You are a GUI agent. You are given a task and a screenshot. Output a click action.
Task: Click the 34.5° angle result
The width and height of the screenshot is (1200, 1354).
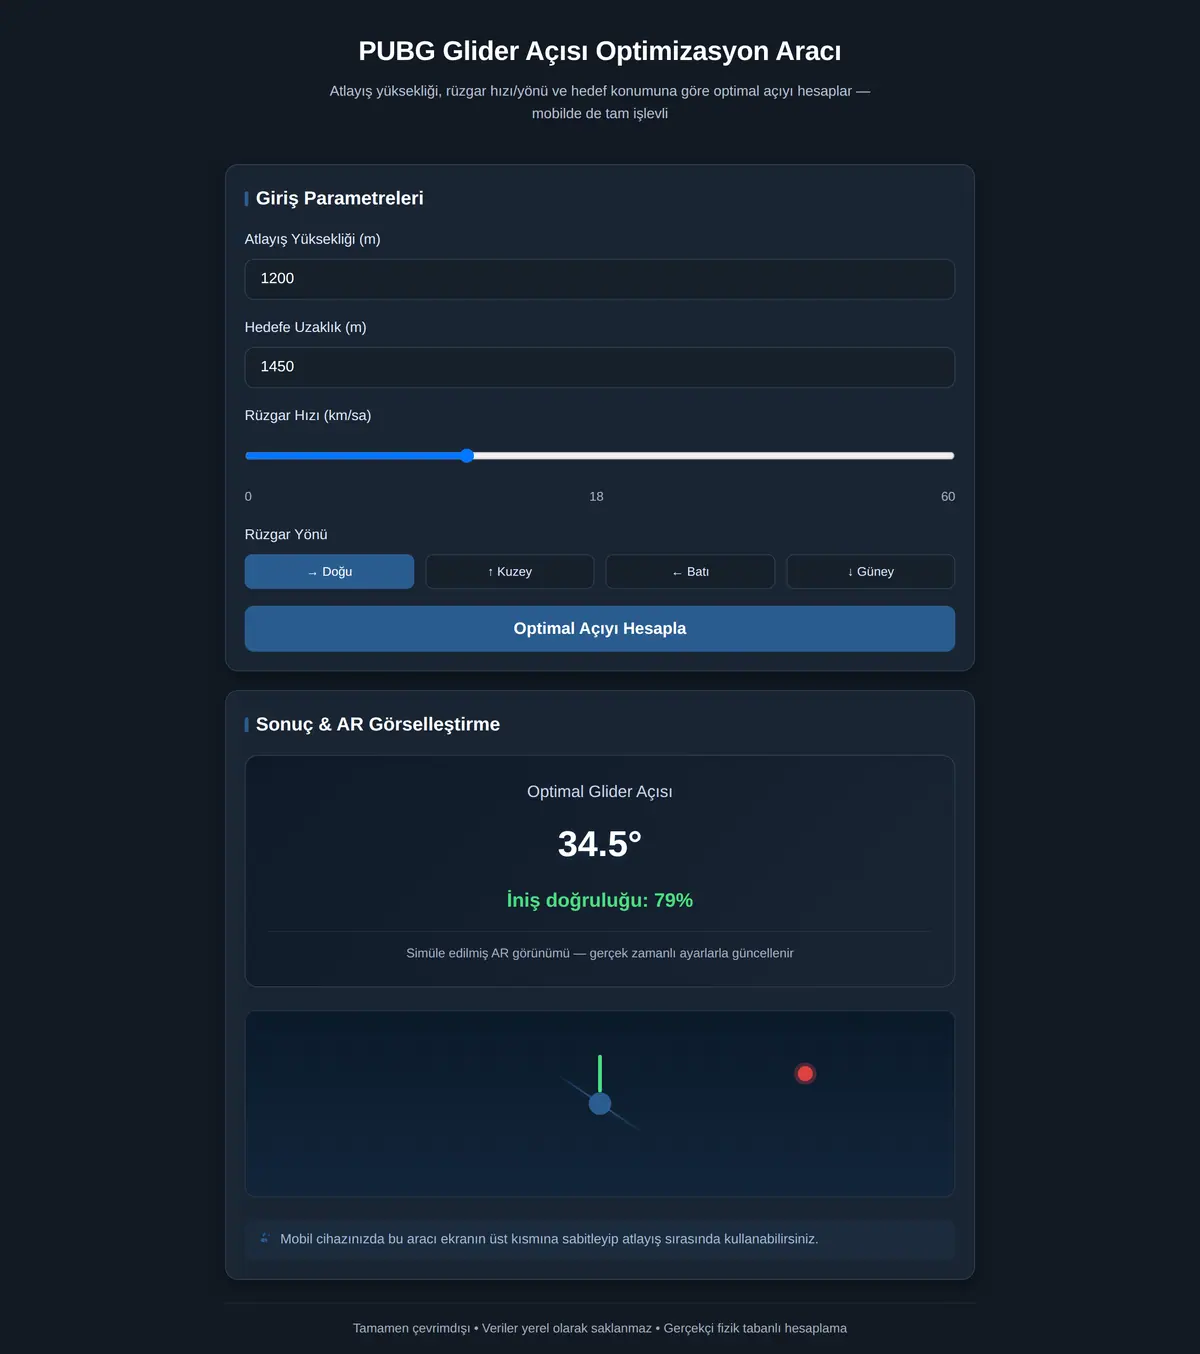[600, 844]
